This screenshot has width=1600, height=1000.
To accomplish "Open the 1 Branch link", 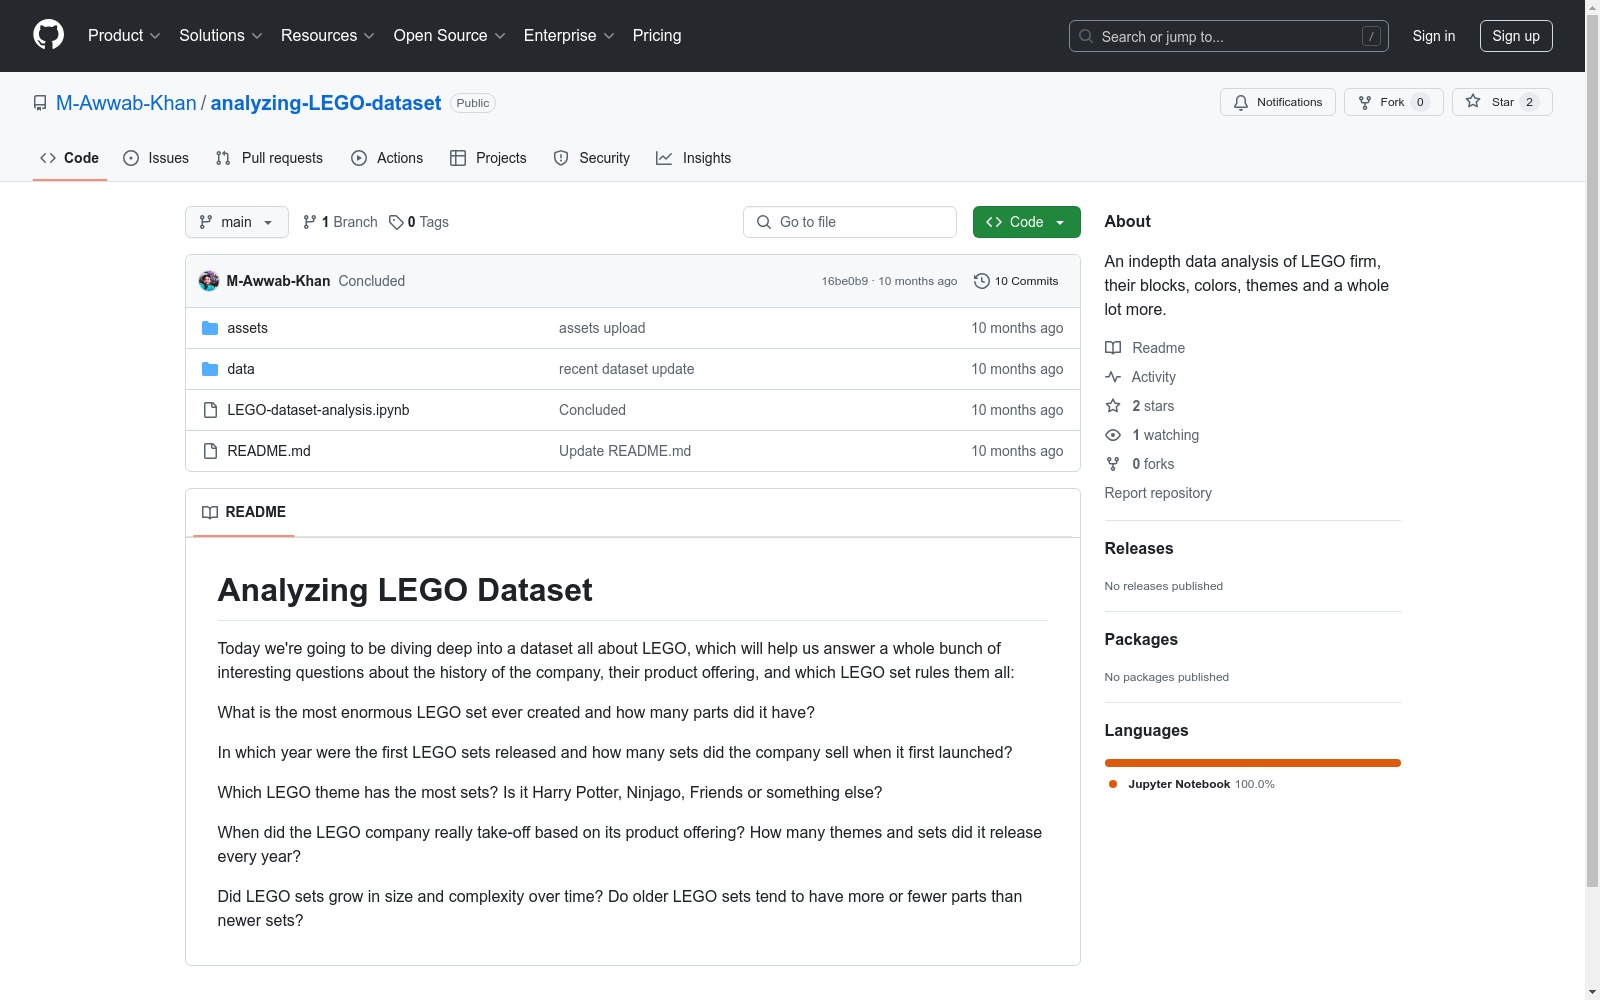I will pyautogui.click(x=340, y=222).
